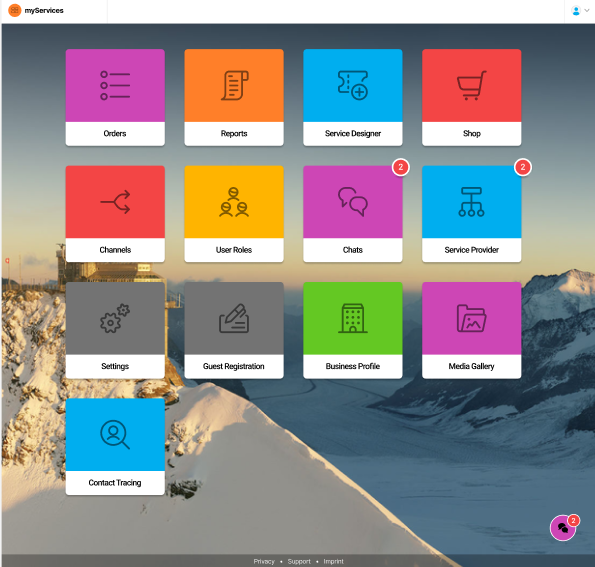Open the Imprint footer link
This screenshot has width=595, height=567.
point(334,561)
